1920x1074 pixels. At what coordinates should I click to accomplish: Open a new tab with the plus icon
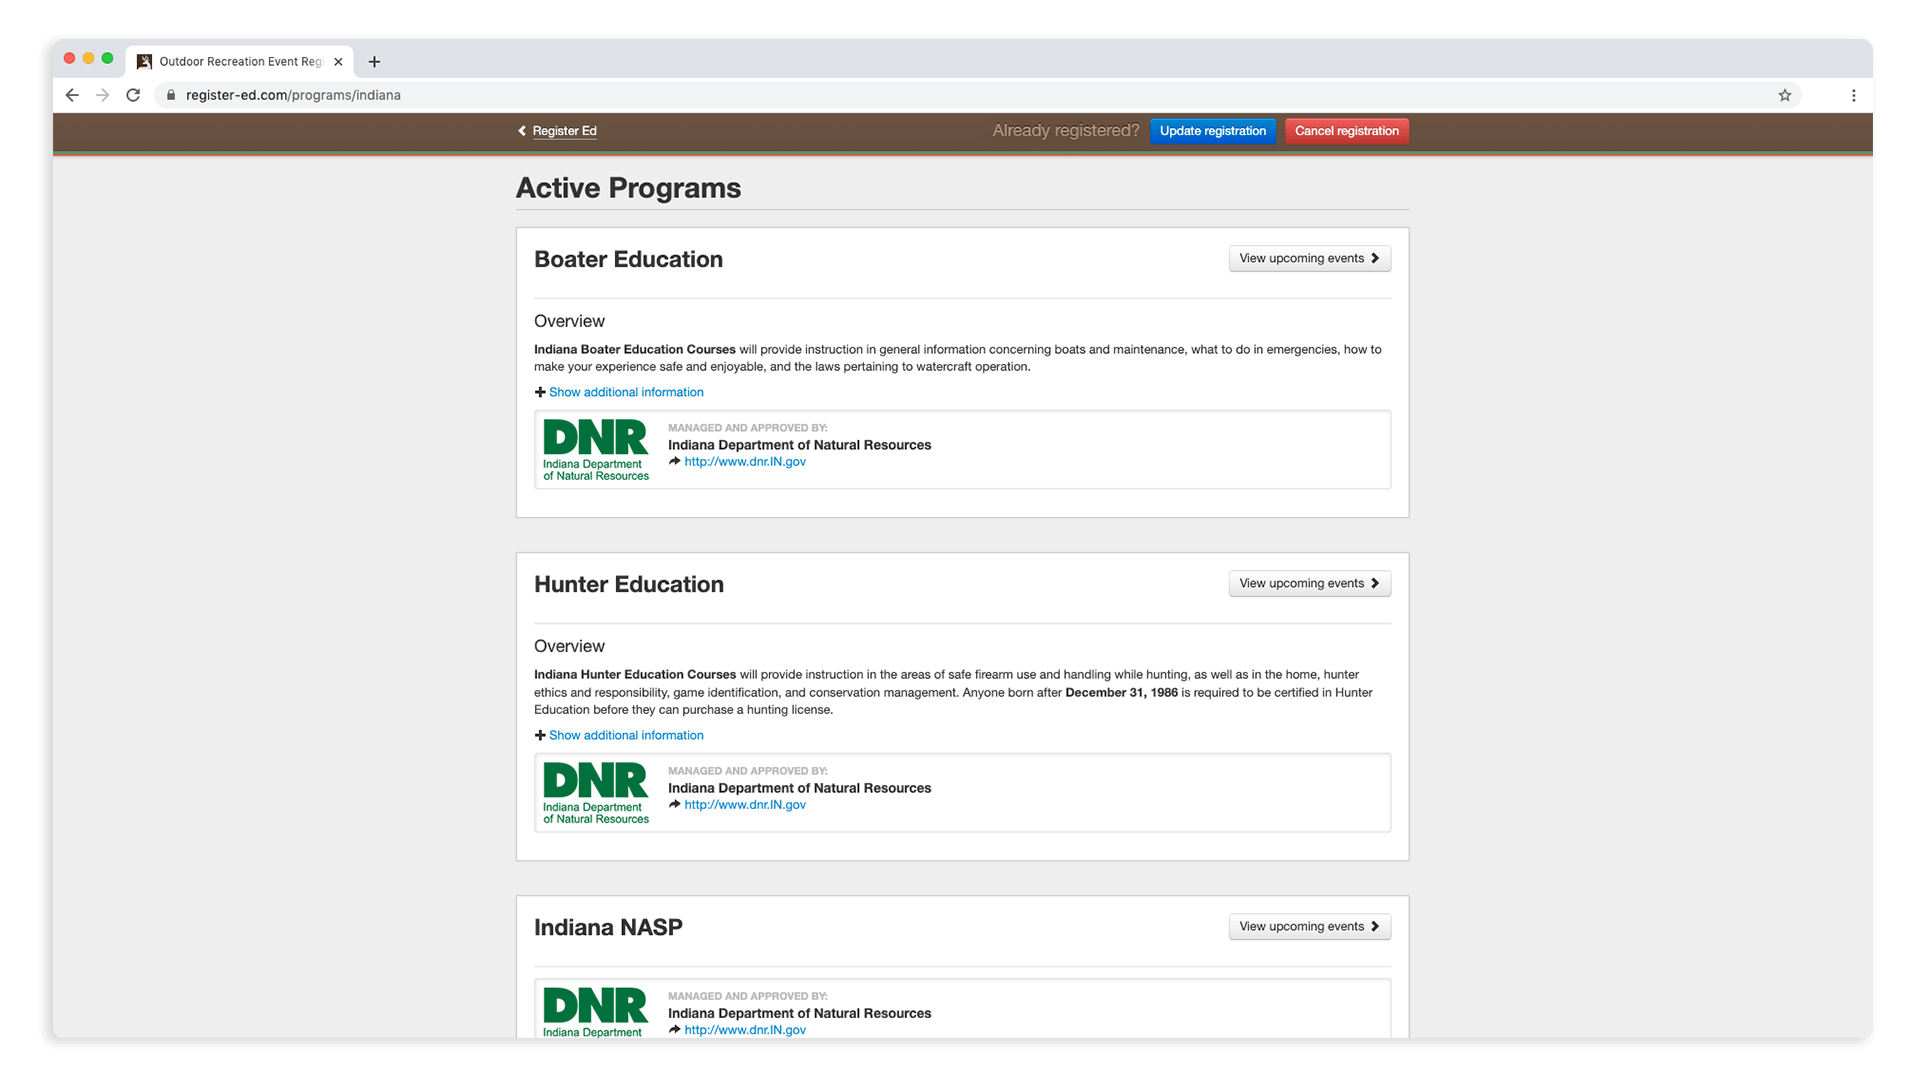pyautogui.click(x=374, y=62)
